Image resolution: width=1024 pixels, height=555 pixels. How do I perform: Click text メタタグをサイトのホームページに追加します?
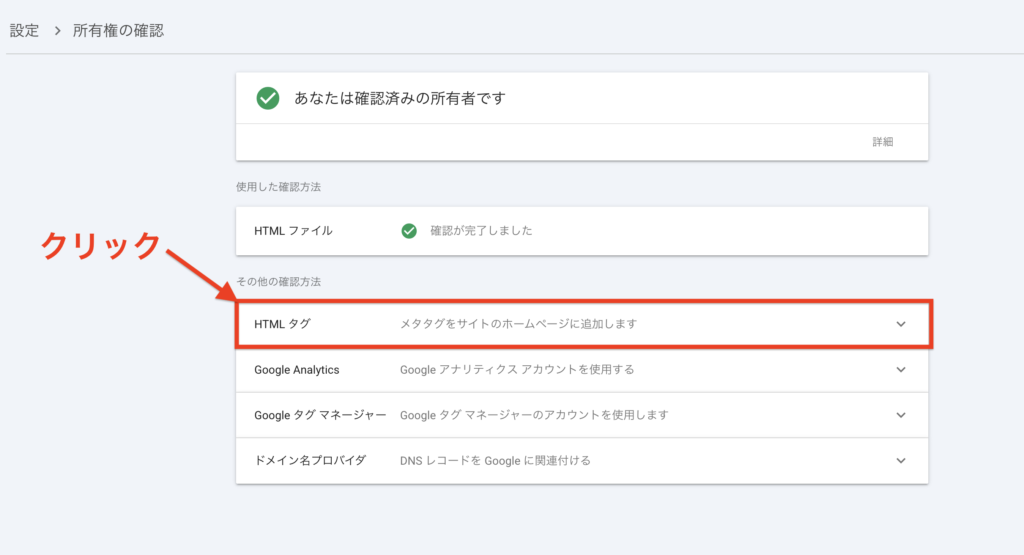pos(519,324)
